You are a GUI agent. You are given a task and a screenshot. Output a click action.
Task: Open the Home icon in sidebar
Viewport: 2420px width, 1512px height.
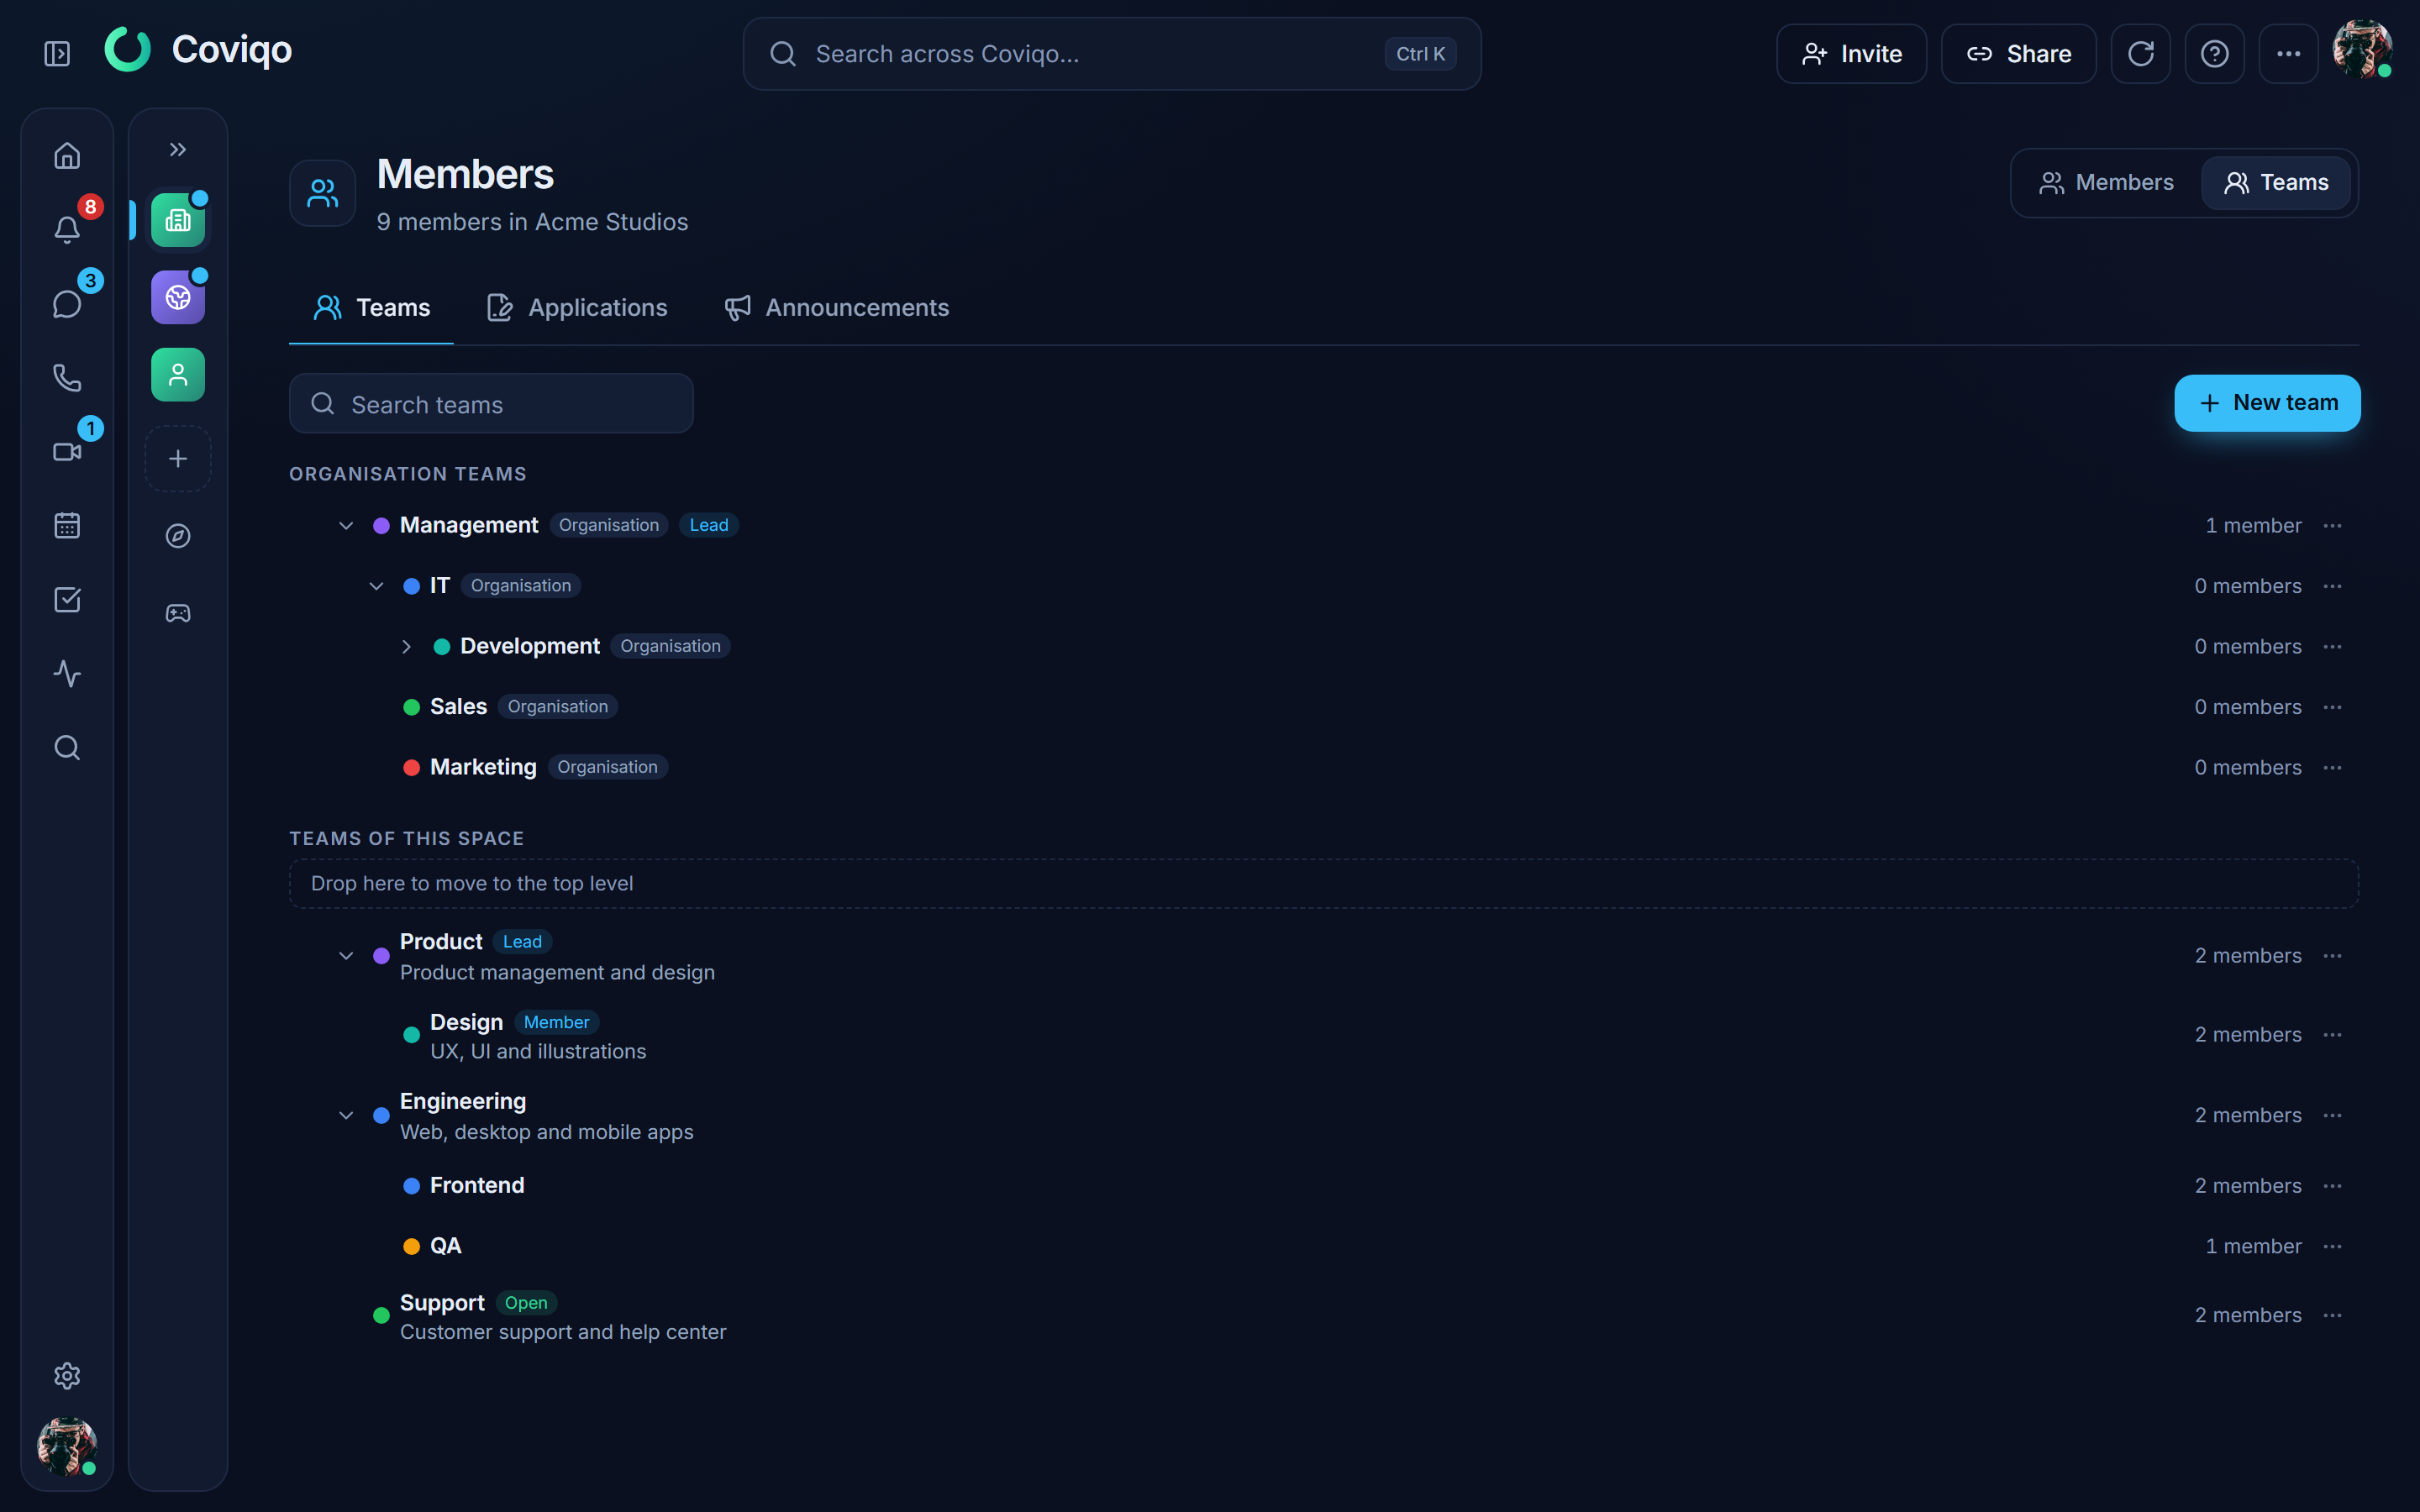pyautogui.click(x=67, y=156)
